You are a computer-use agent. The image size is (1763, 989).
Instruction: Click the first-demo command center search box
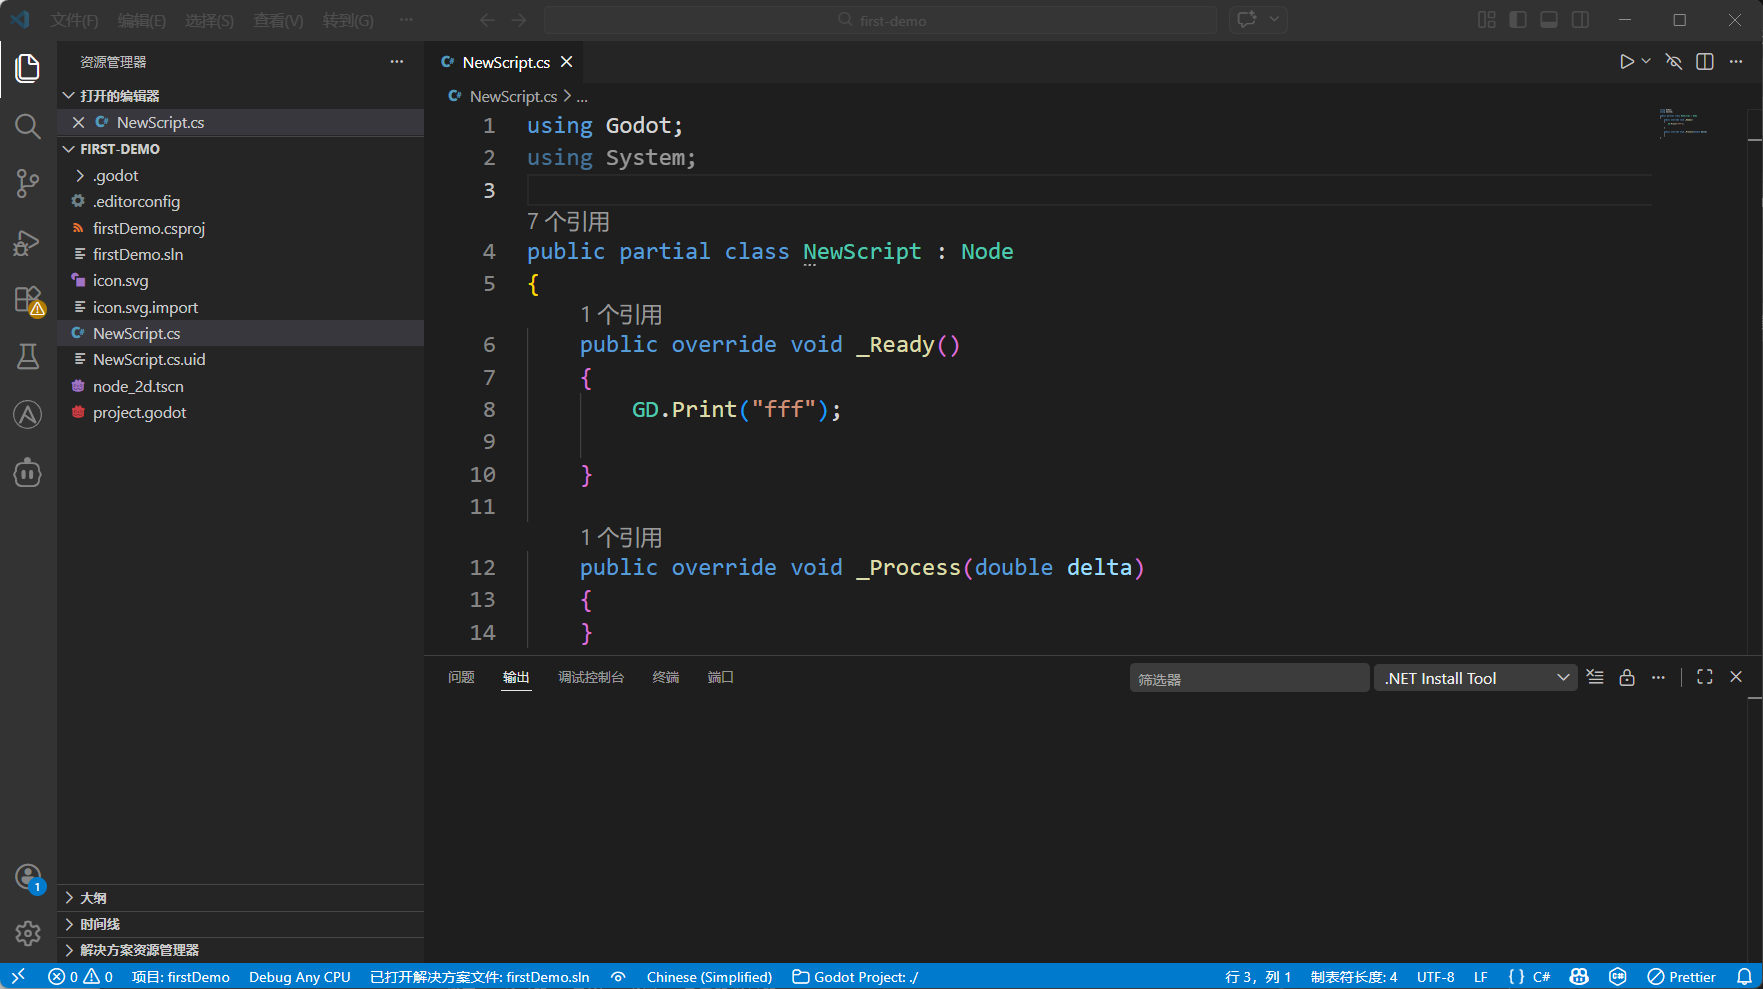click(880, 20)
